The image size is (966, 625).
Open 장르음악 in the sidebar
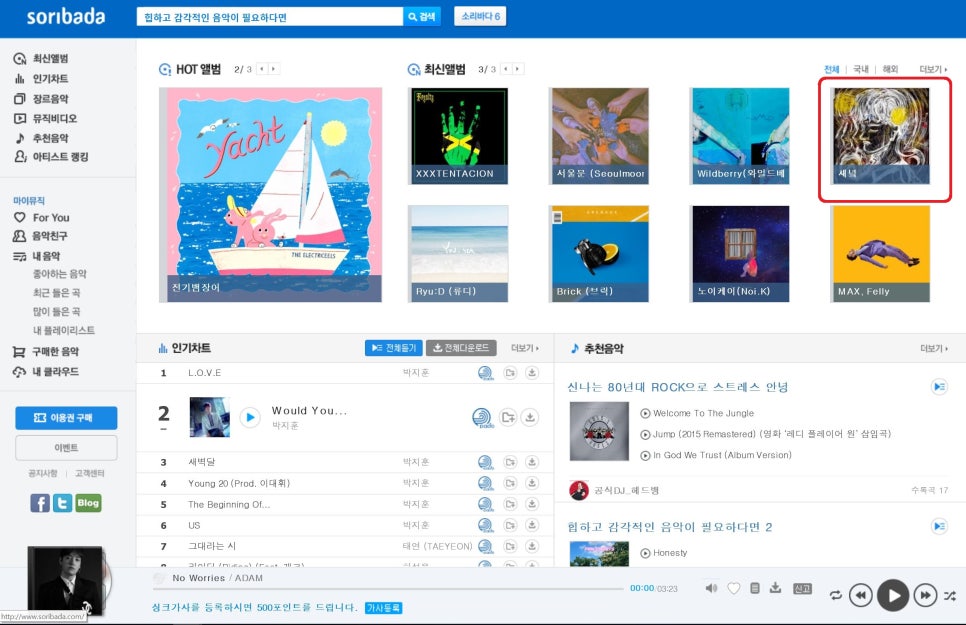point(41,99)
